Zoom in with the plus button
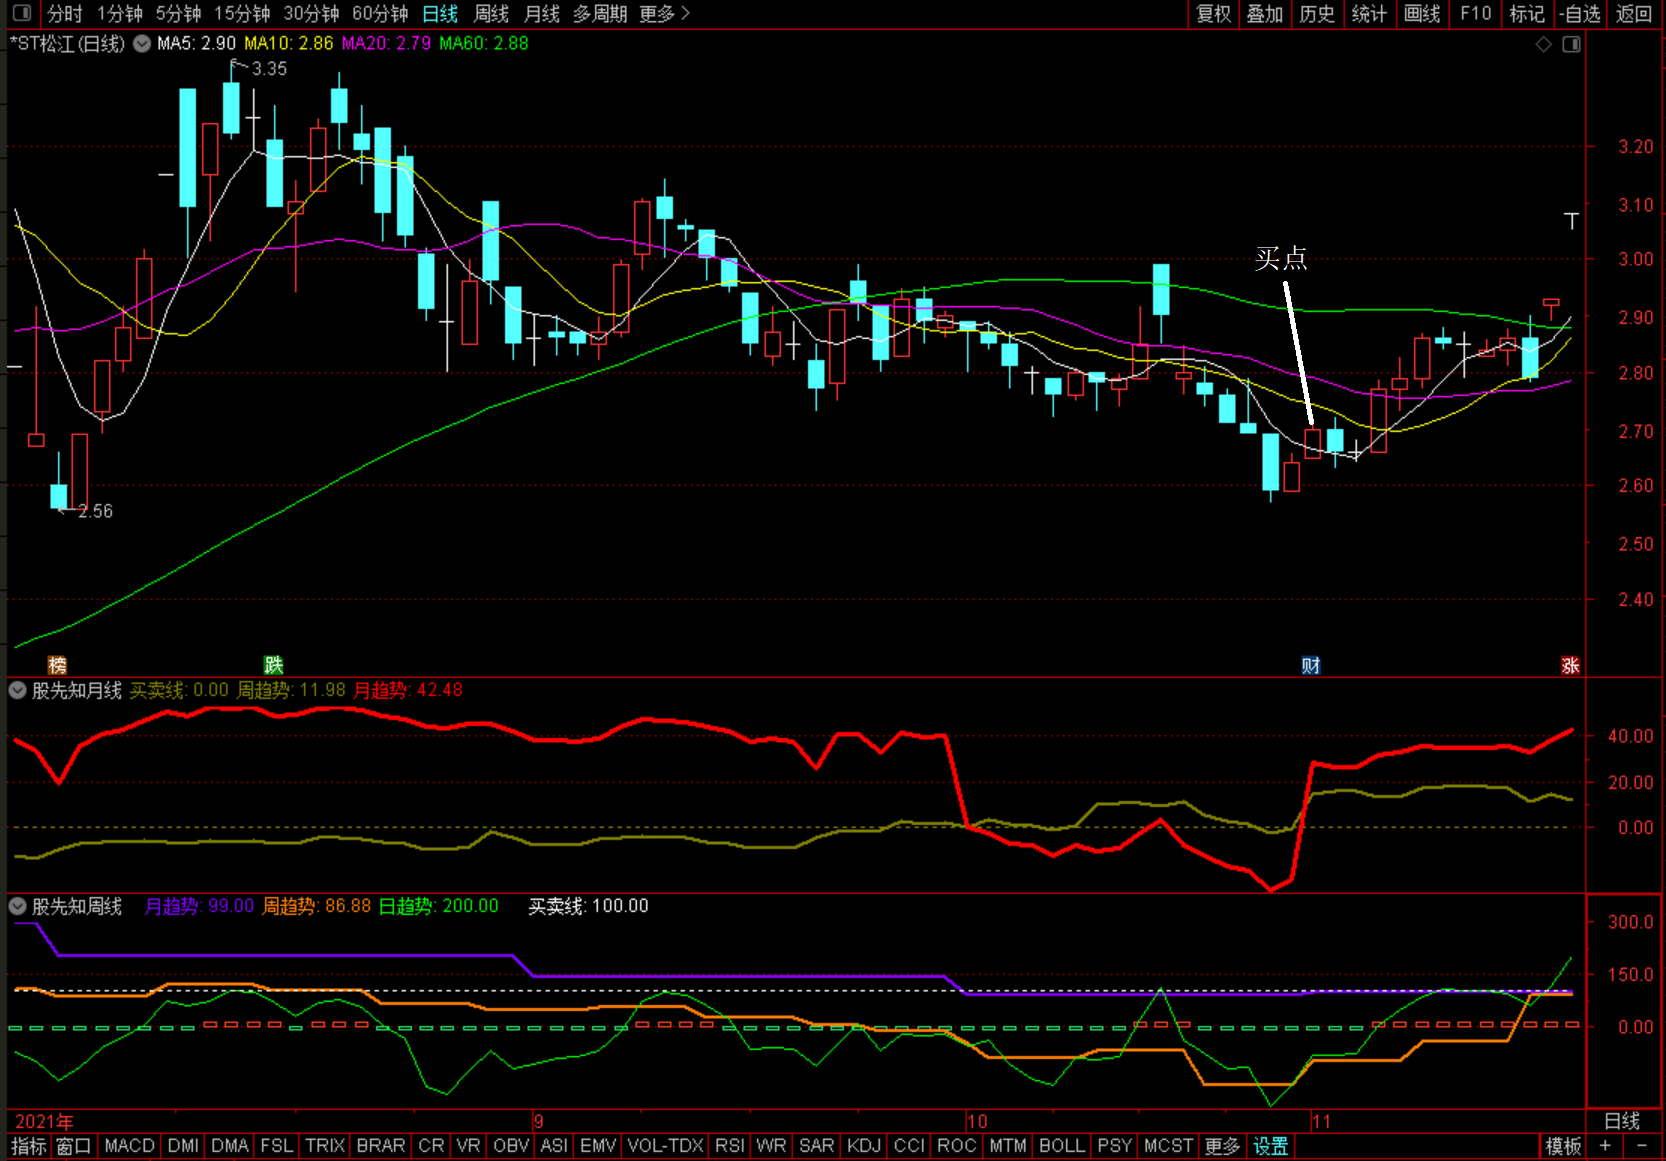 click(x=1606, y=1146)
